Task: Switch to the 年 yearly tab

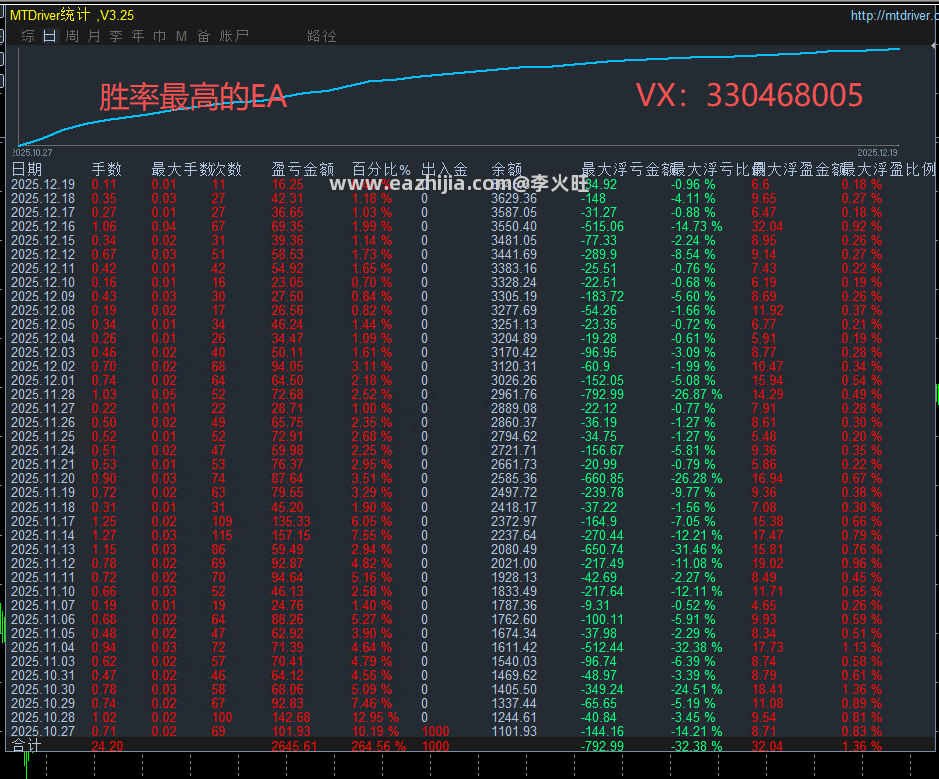Action: click(138, 36)
